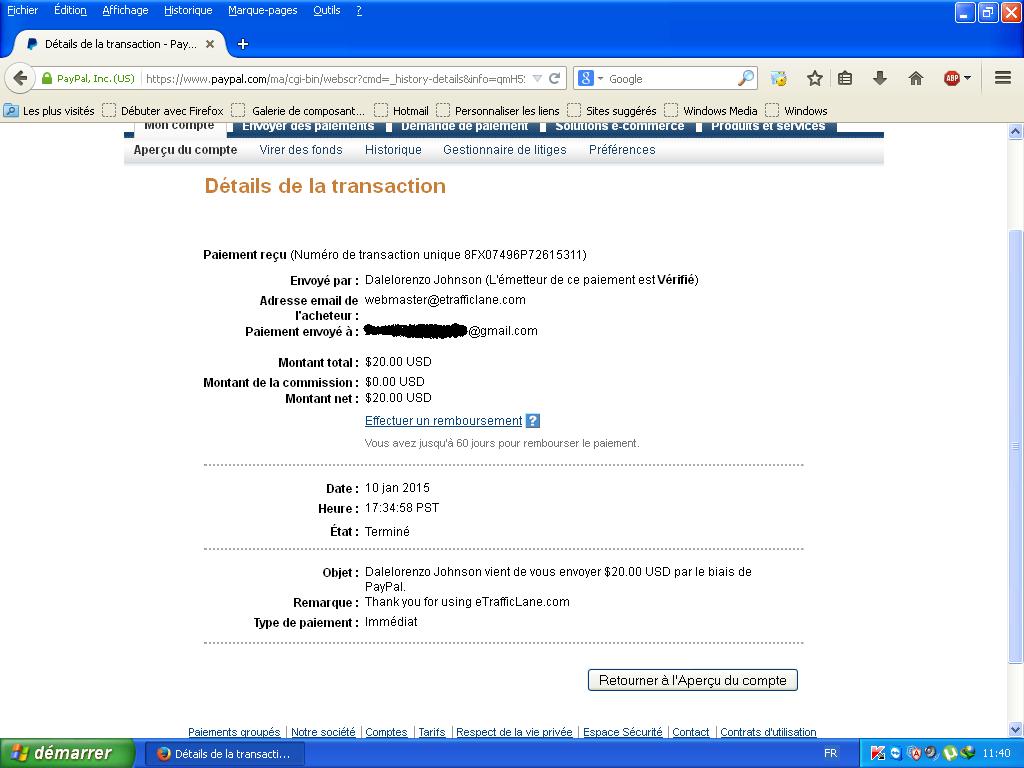Open the Google search engine selector
Image resolution: width=1024 pixels, height=768 pixels.
(590, 78)
